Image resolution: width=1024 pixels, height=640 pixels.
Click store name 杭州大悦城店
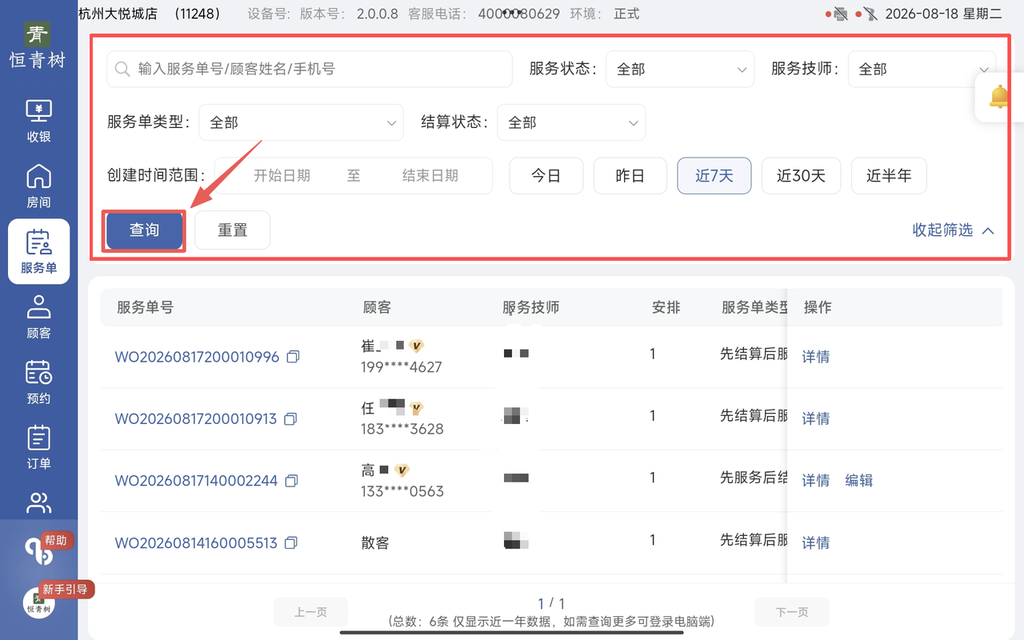point(118,14)
